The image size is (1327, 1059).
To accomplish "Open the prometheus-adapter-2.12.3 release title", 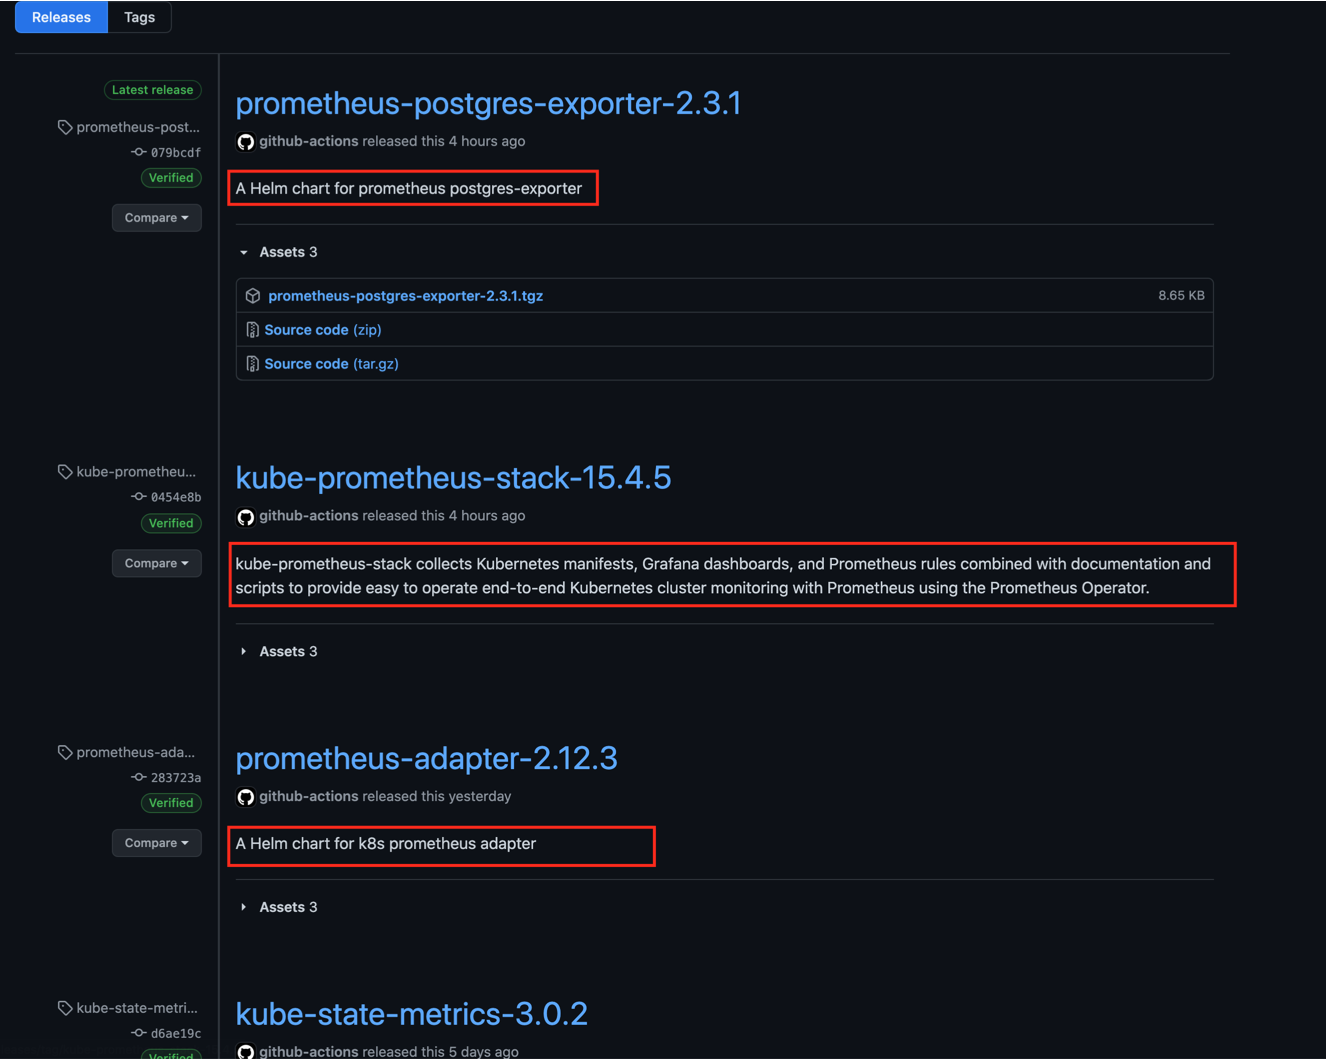I will [426, 758].
